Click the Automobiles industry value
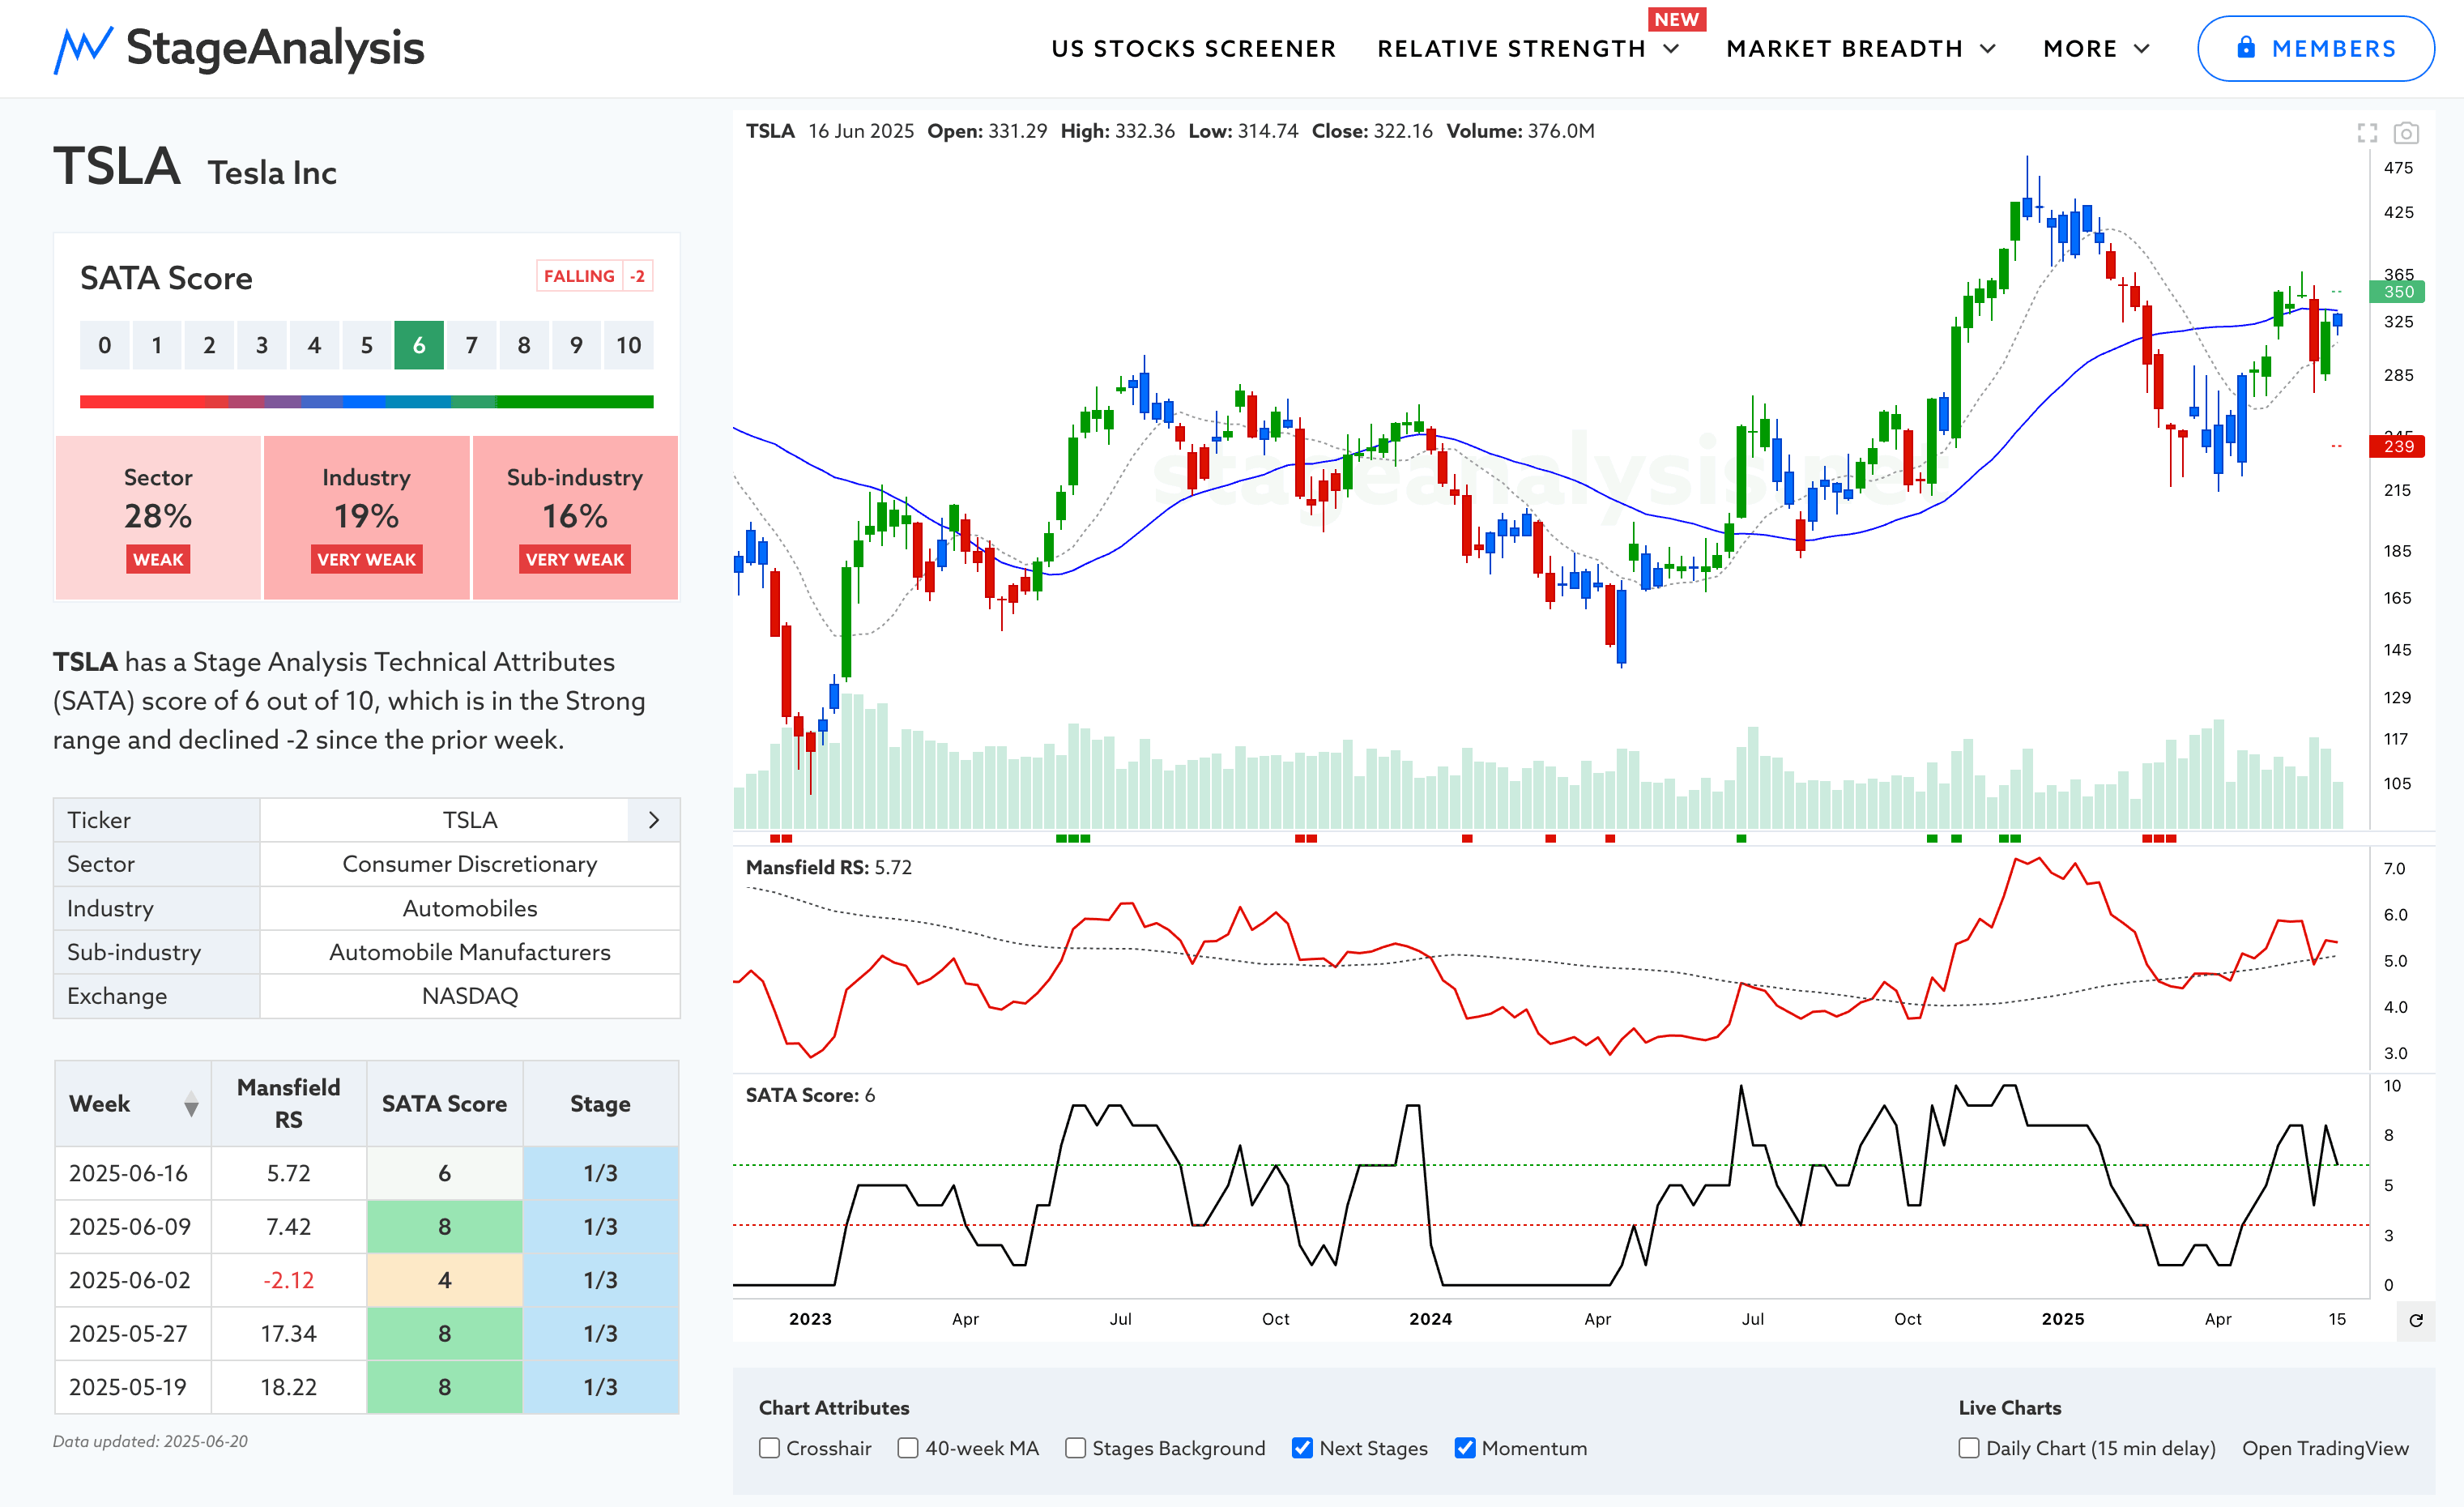The image size is (2464, 1507). click(470, 908)
